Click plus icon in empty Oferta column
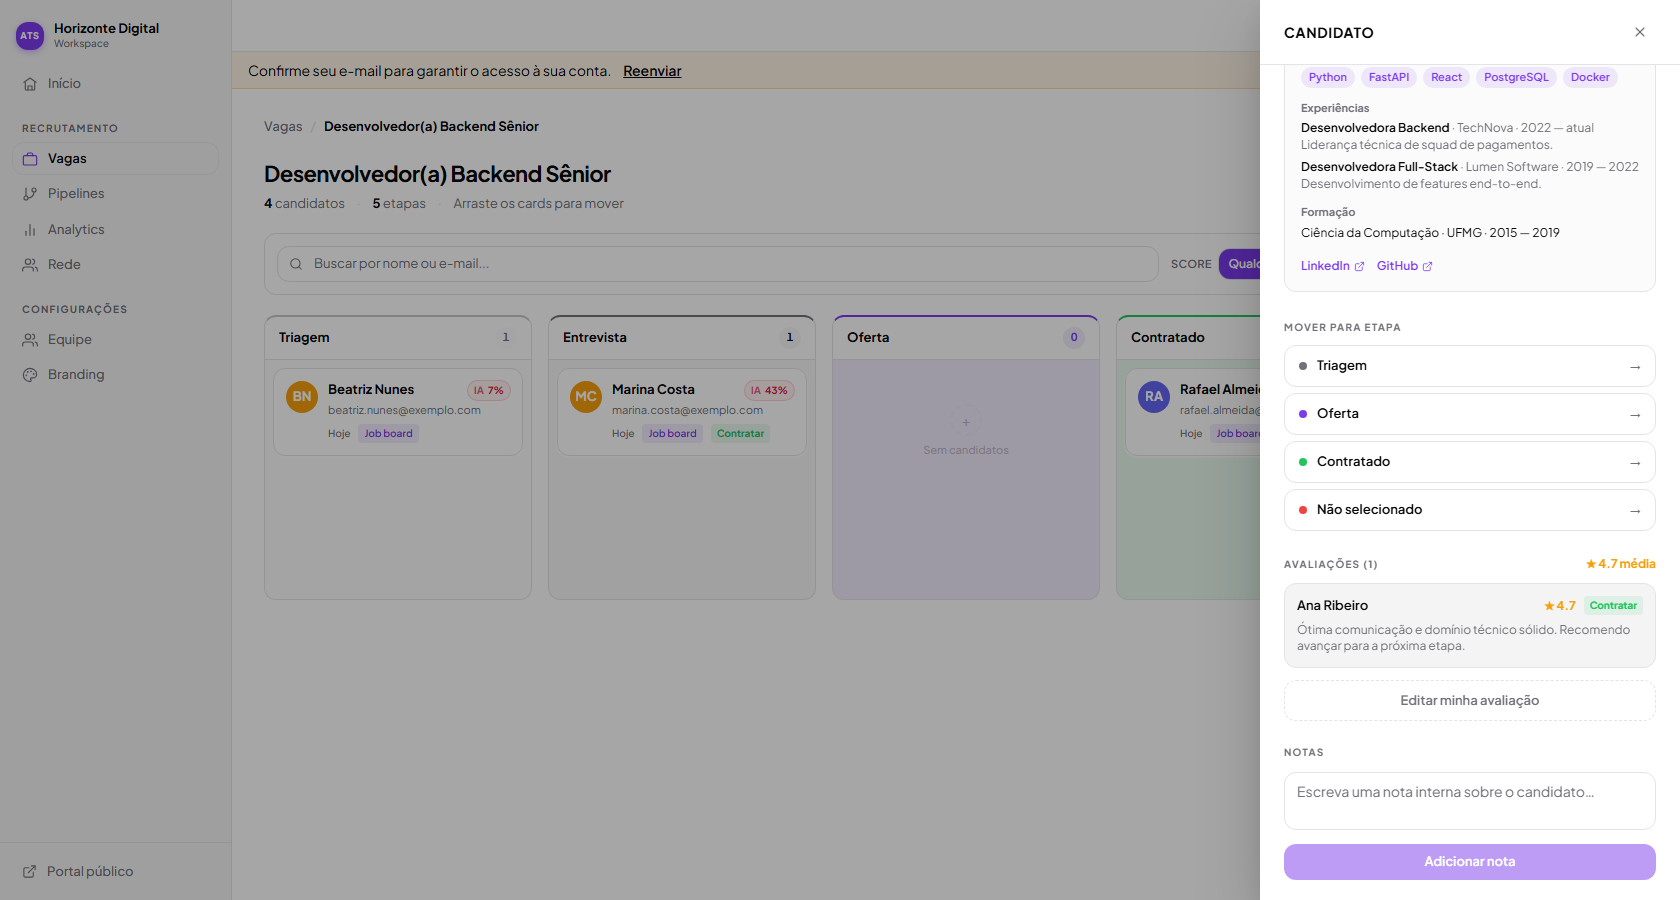The image size is (1680, 900). click(966, 422)
